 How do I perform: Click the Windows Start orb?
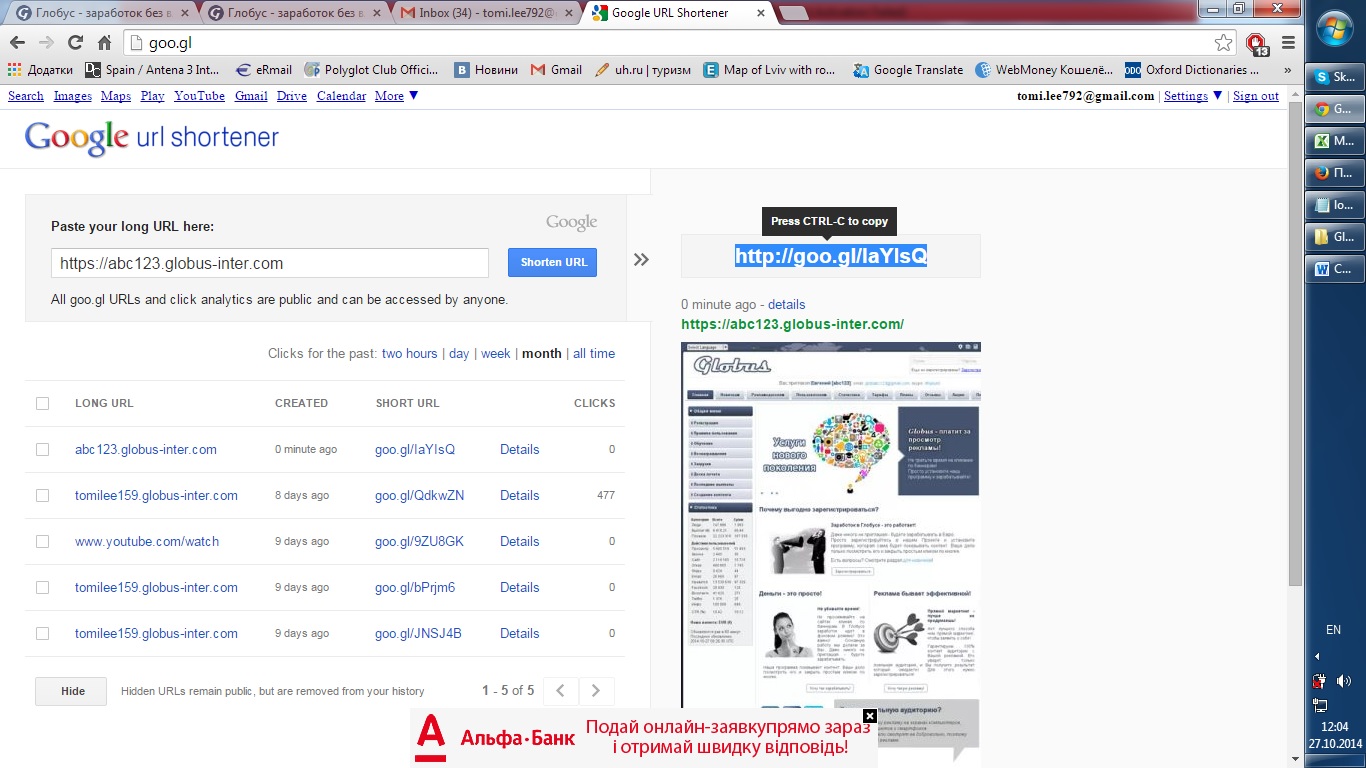click(x=1335, y=30)
